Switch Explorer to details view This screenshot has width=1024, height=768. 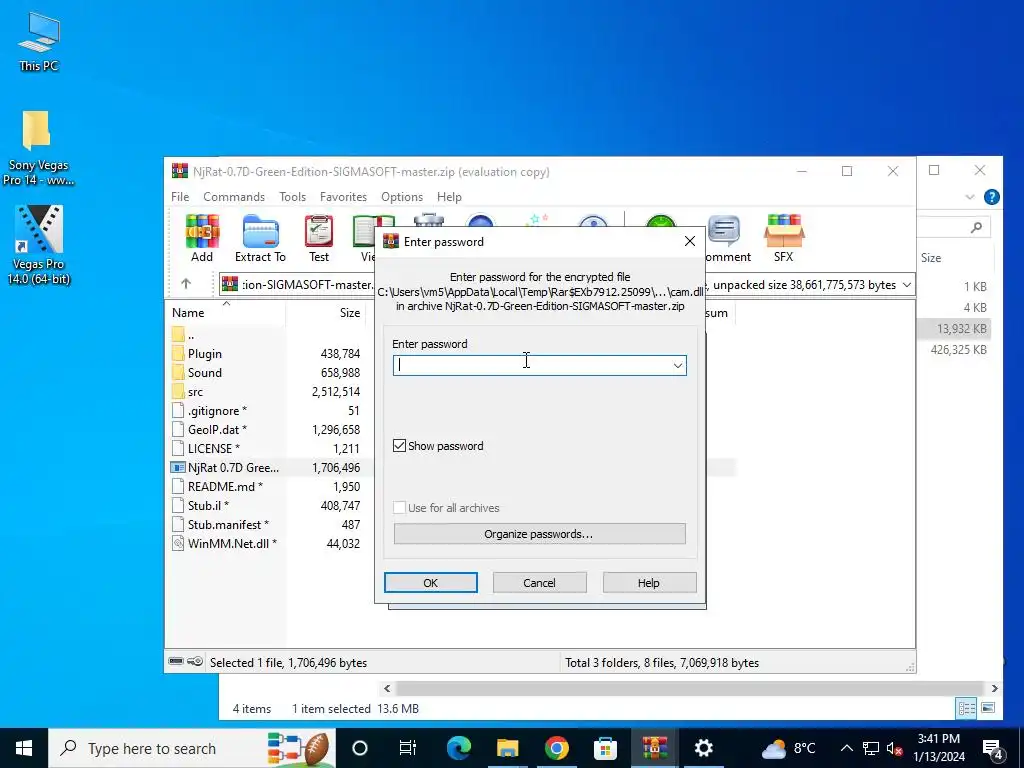click(x=967, y=708)
